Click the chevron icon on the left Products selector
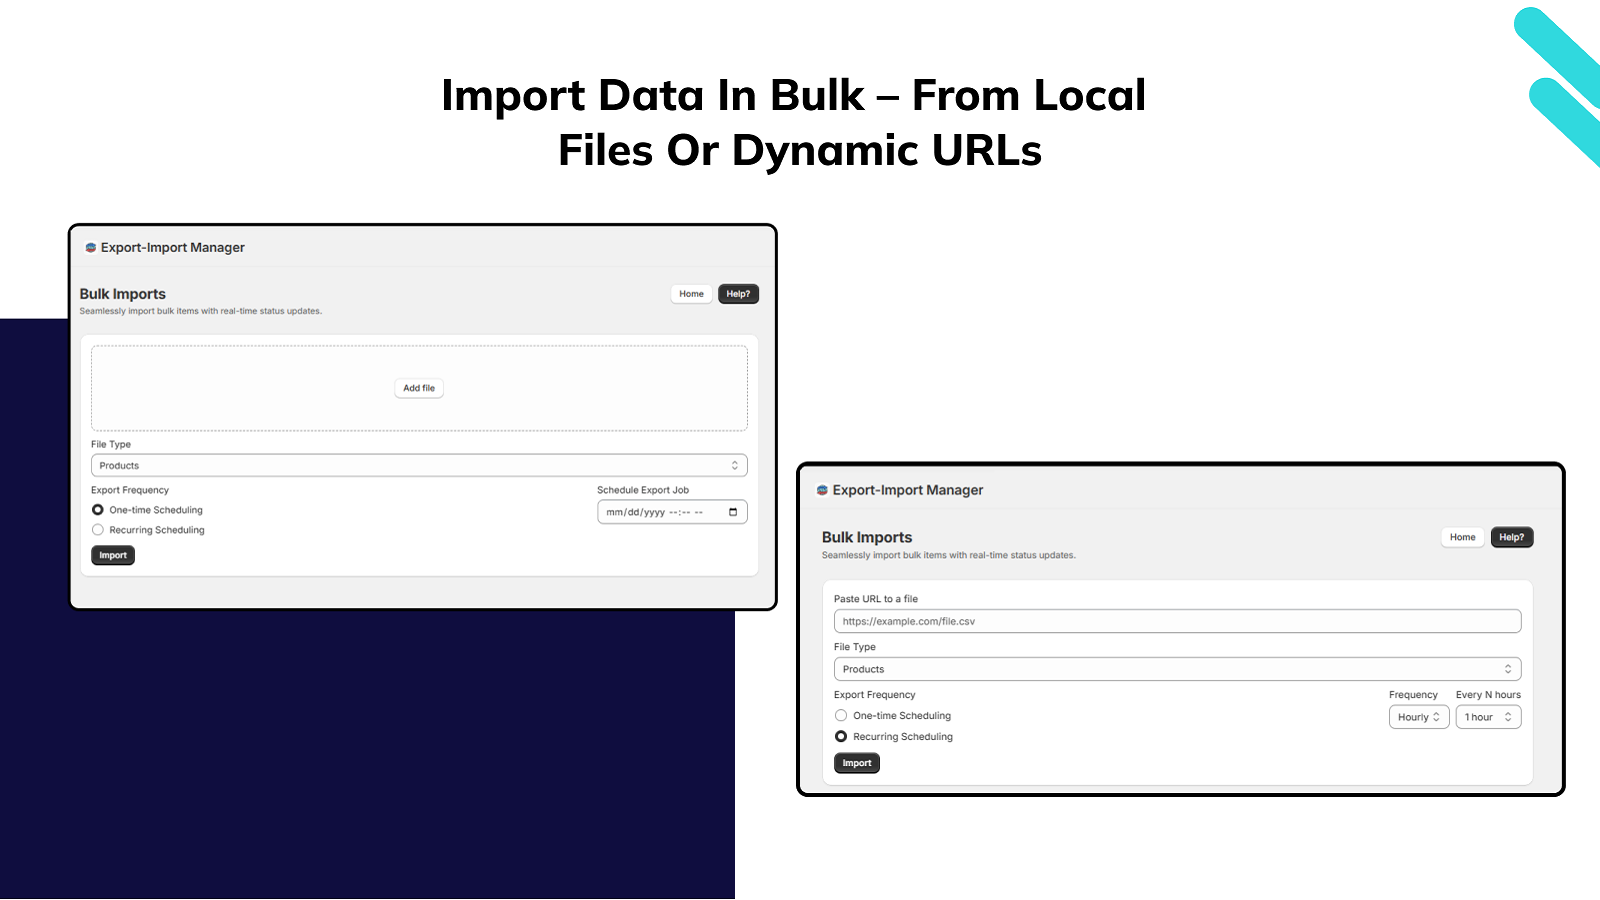 733,465
